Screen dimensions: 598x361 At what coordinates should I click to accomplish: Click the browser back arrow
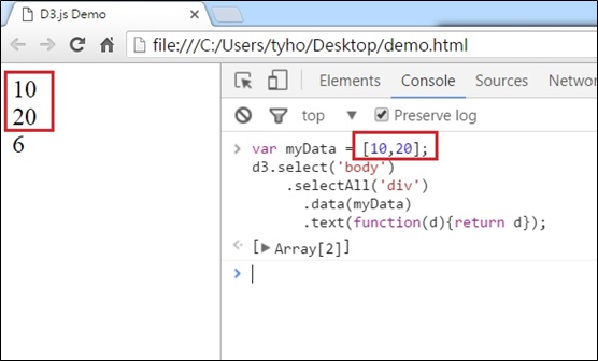coord(18,45)
